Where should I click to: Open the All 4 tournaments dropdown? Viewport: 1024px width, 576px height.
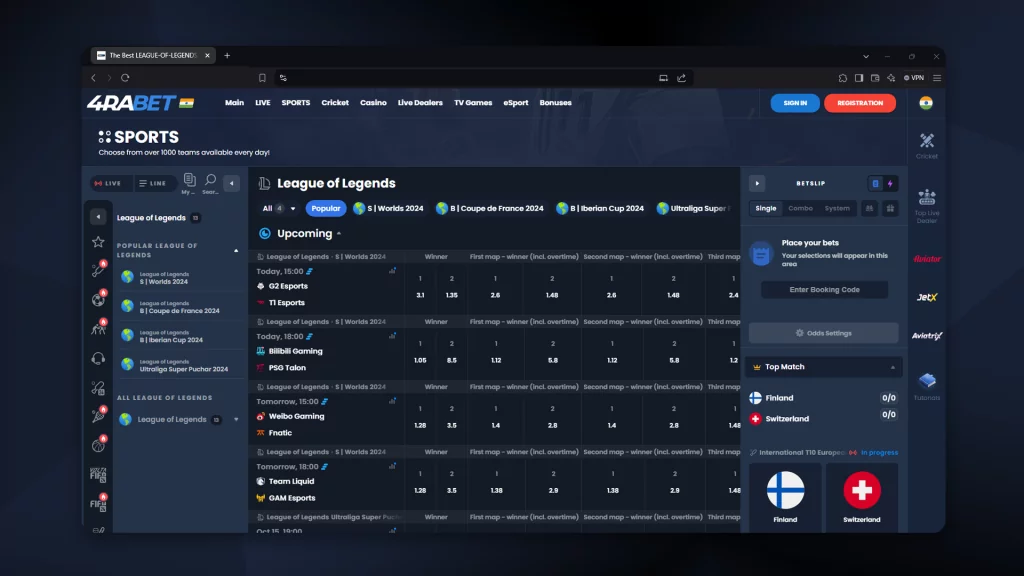279,208
